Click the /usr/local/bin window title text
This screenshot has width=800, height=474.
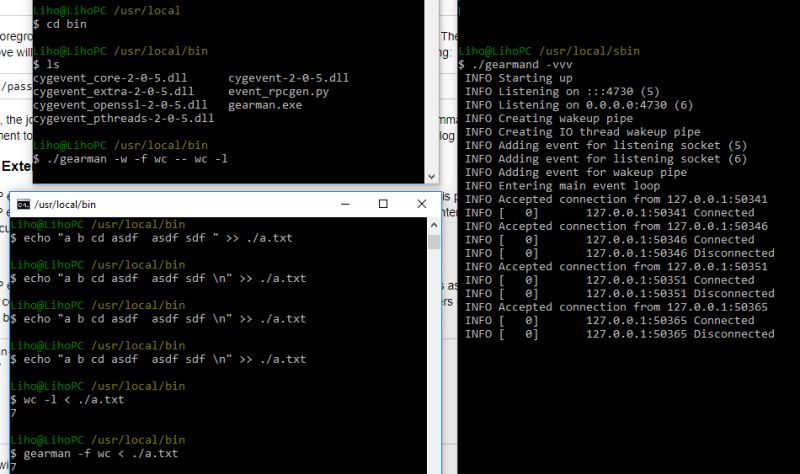click(x=65, y=205)
